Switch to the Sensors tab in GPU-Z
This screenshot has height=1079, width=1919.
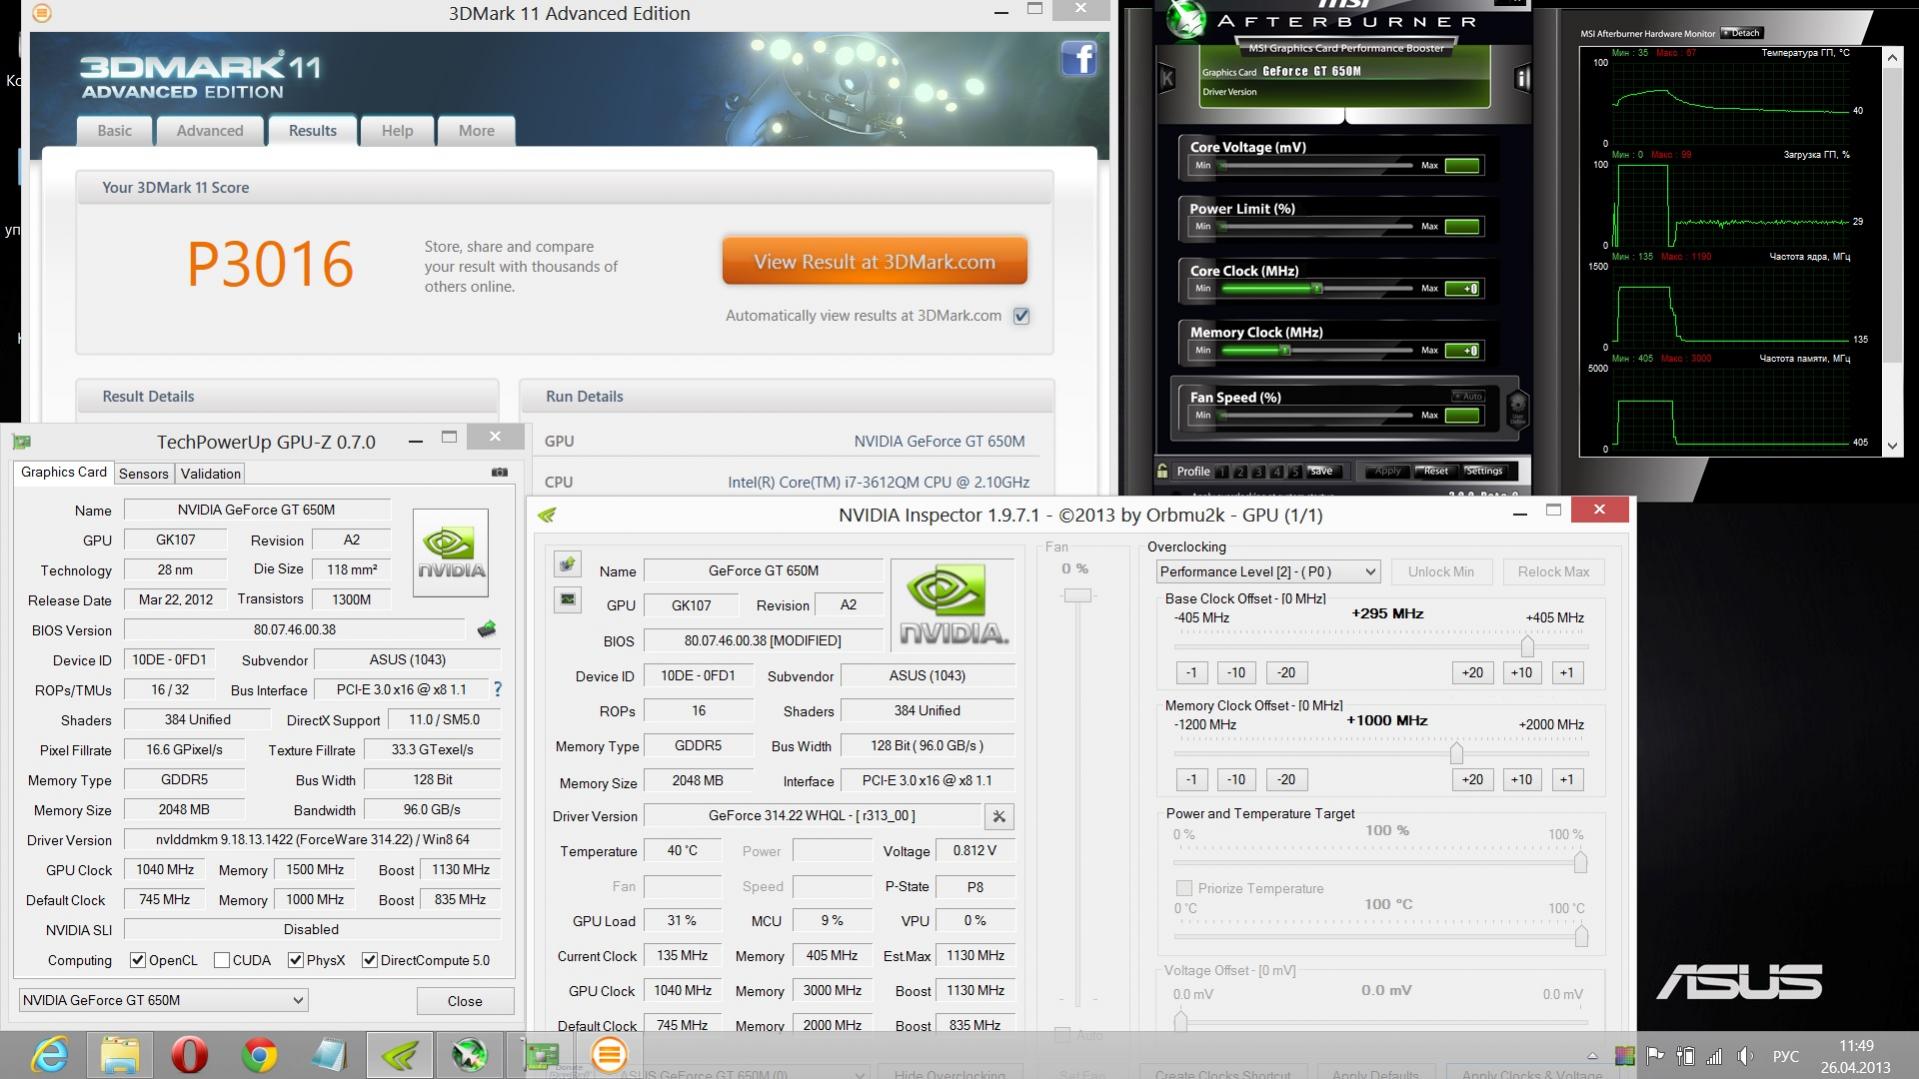[144, 474]
